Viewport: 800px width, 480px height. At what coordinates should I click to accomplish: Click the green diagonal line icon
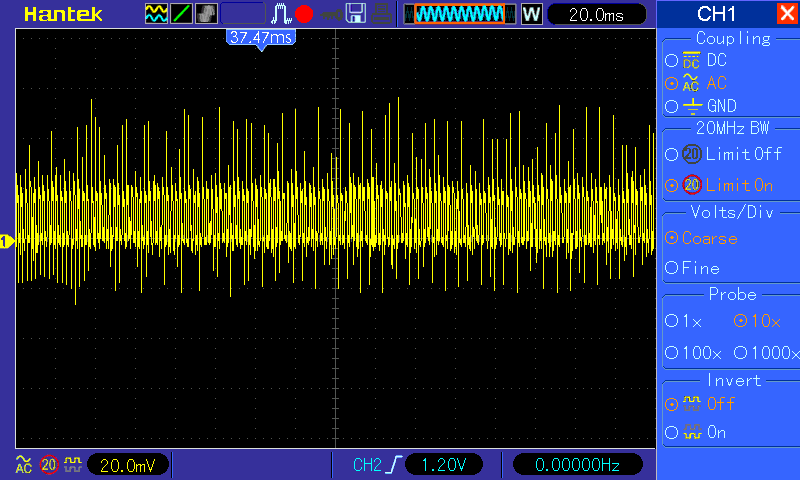pos(181,14)
